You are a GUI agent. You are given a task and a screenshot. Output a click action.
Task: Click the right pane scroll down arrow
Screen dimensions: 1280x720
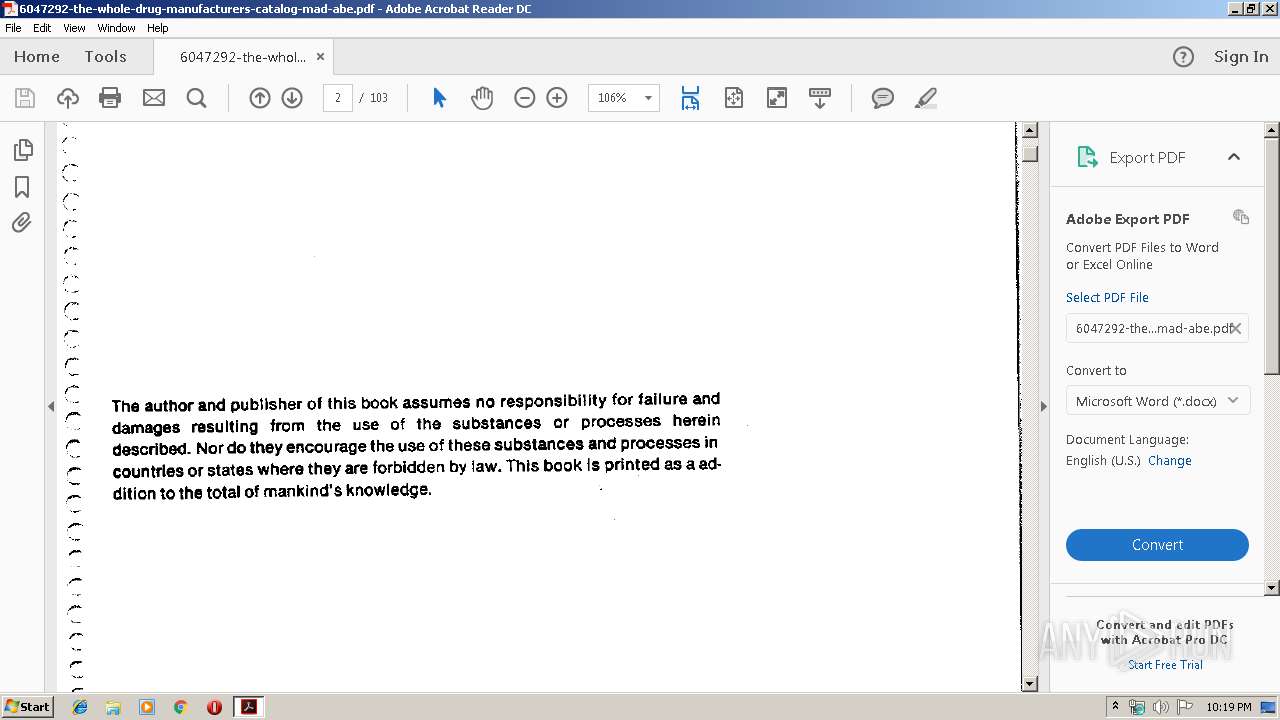pyautogui.click(x=1272, y=588)
